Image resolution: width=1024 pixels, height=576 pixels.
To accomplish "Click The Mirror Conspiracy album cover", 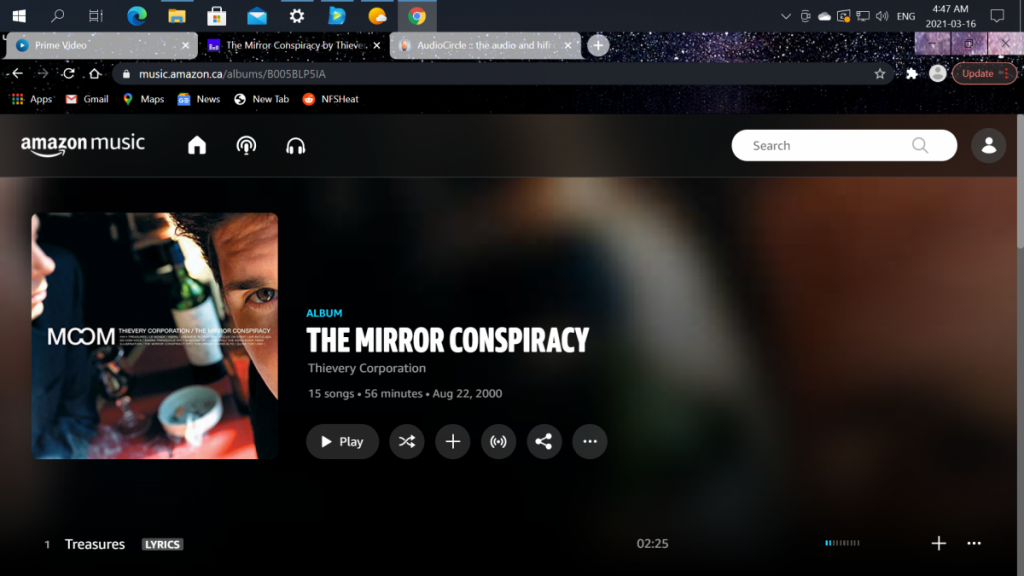I will pos(155,336).
